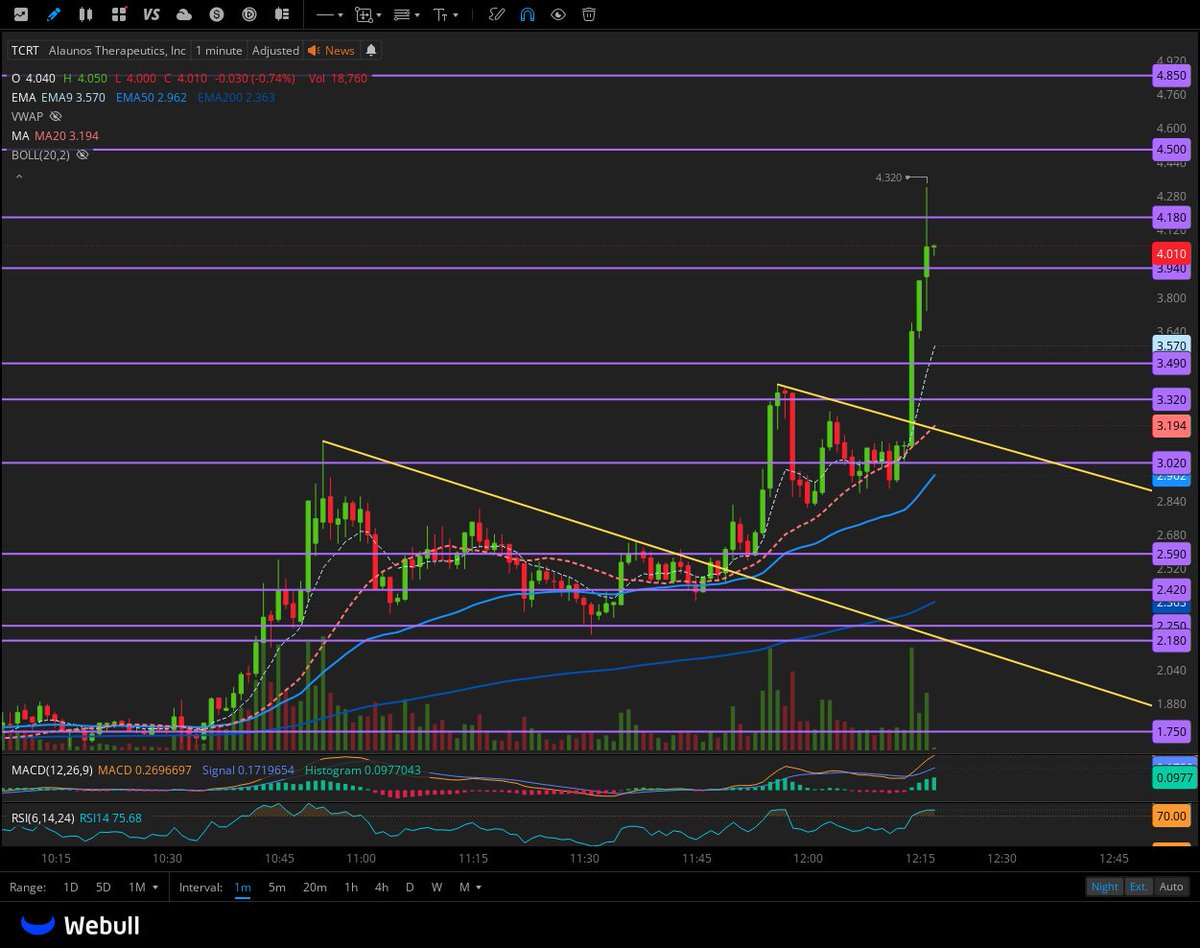1200x948 pixels.
Task: Open the Adjusted price setting
Action: [275, 50]
